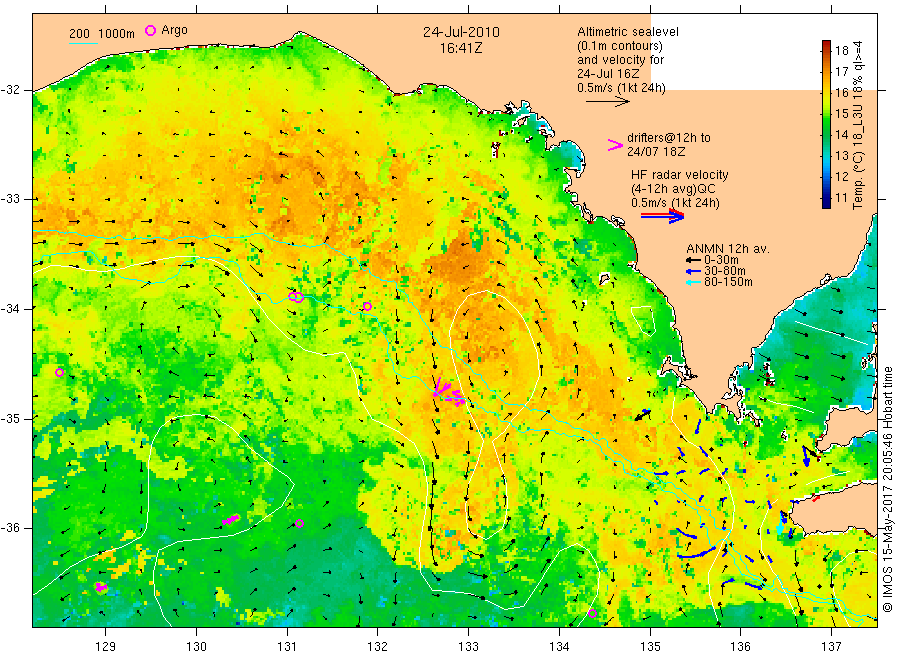Click the magenta drifter arrowhead legend symbol
The image size is (900, 660).
pyautogui.click(x=615, y=145)
